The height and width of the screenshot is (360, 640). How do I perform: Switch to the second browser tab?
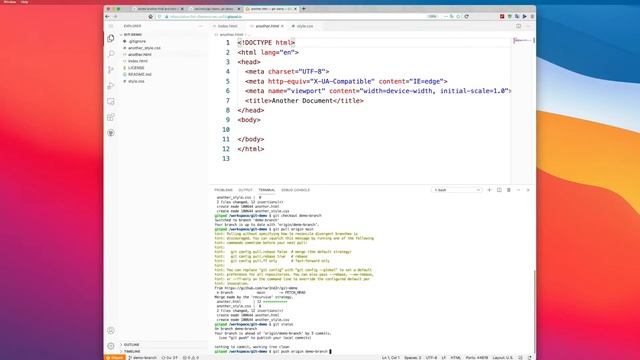(215, 9)
